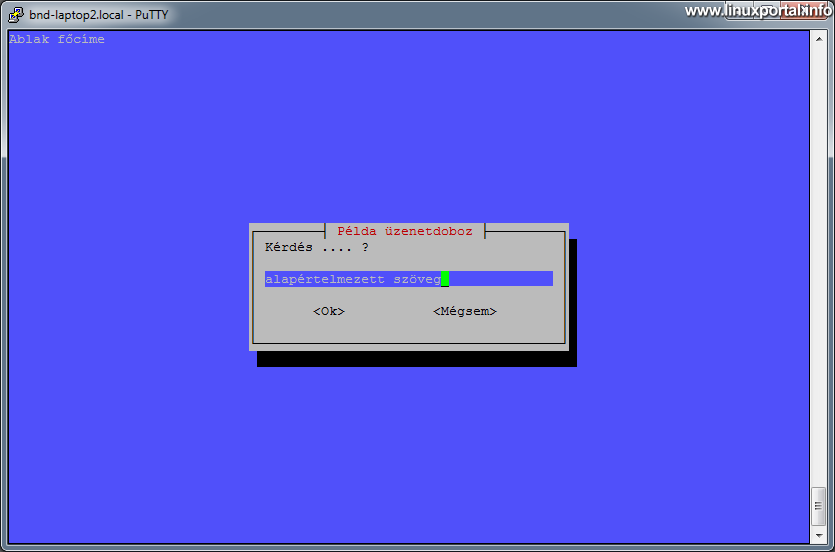
Task: Click the scrollbar up arrow
Action: (818, 39)
